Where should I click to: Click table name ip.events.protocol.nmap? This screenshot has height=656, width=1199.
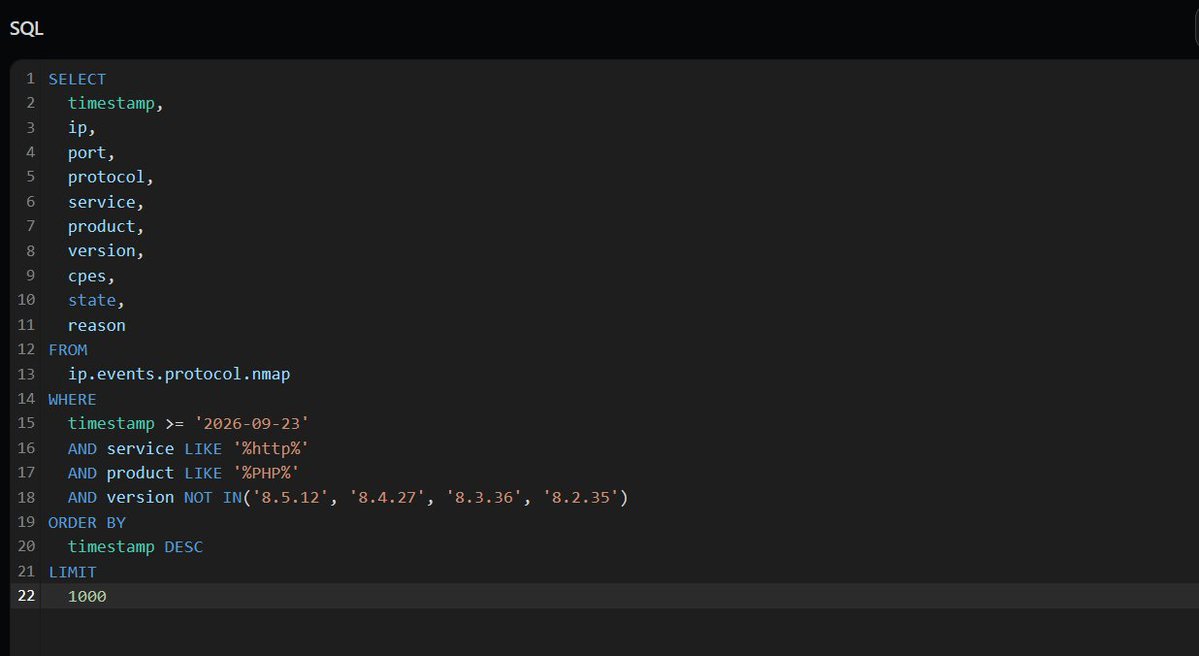[179, 374]
